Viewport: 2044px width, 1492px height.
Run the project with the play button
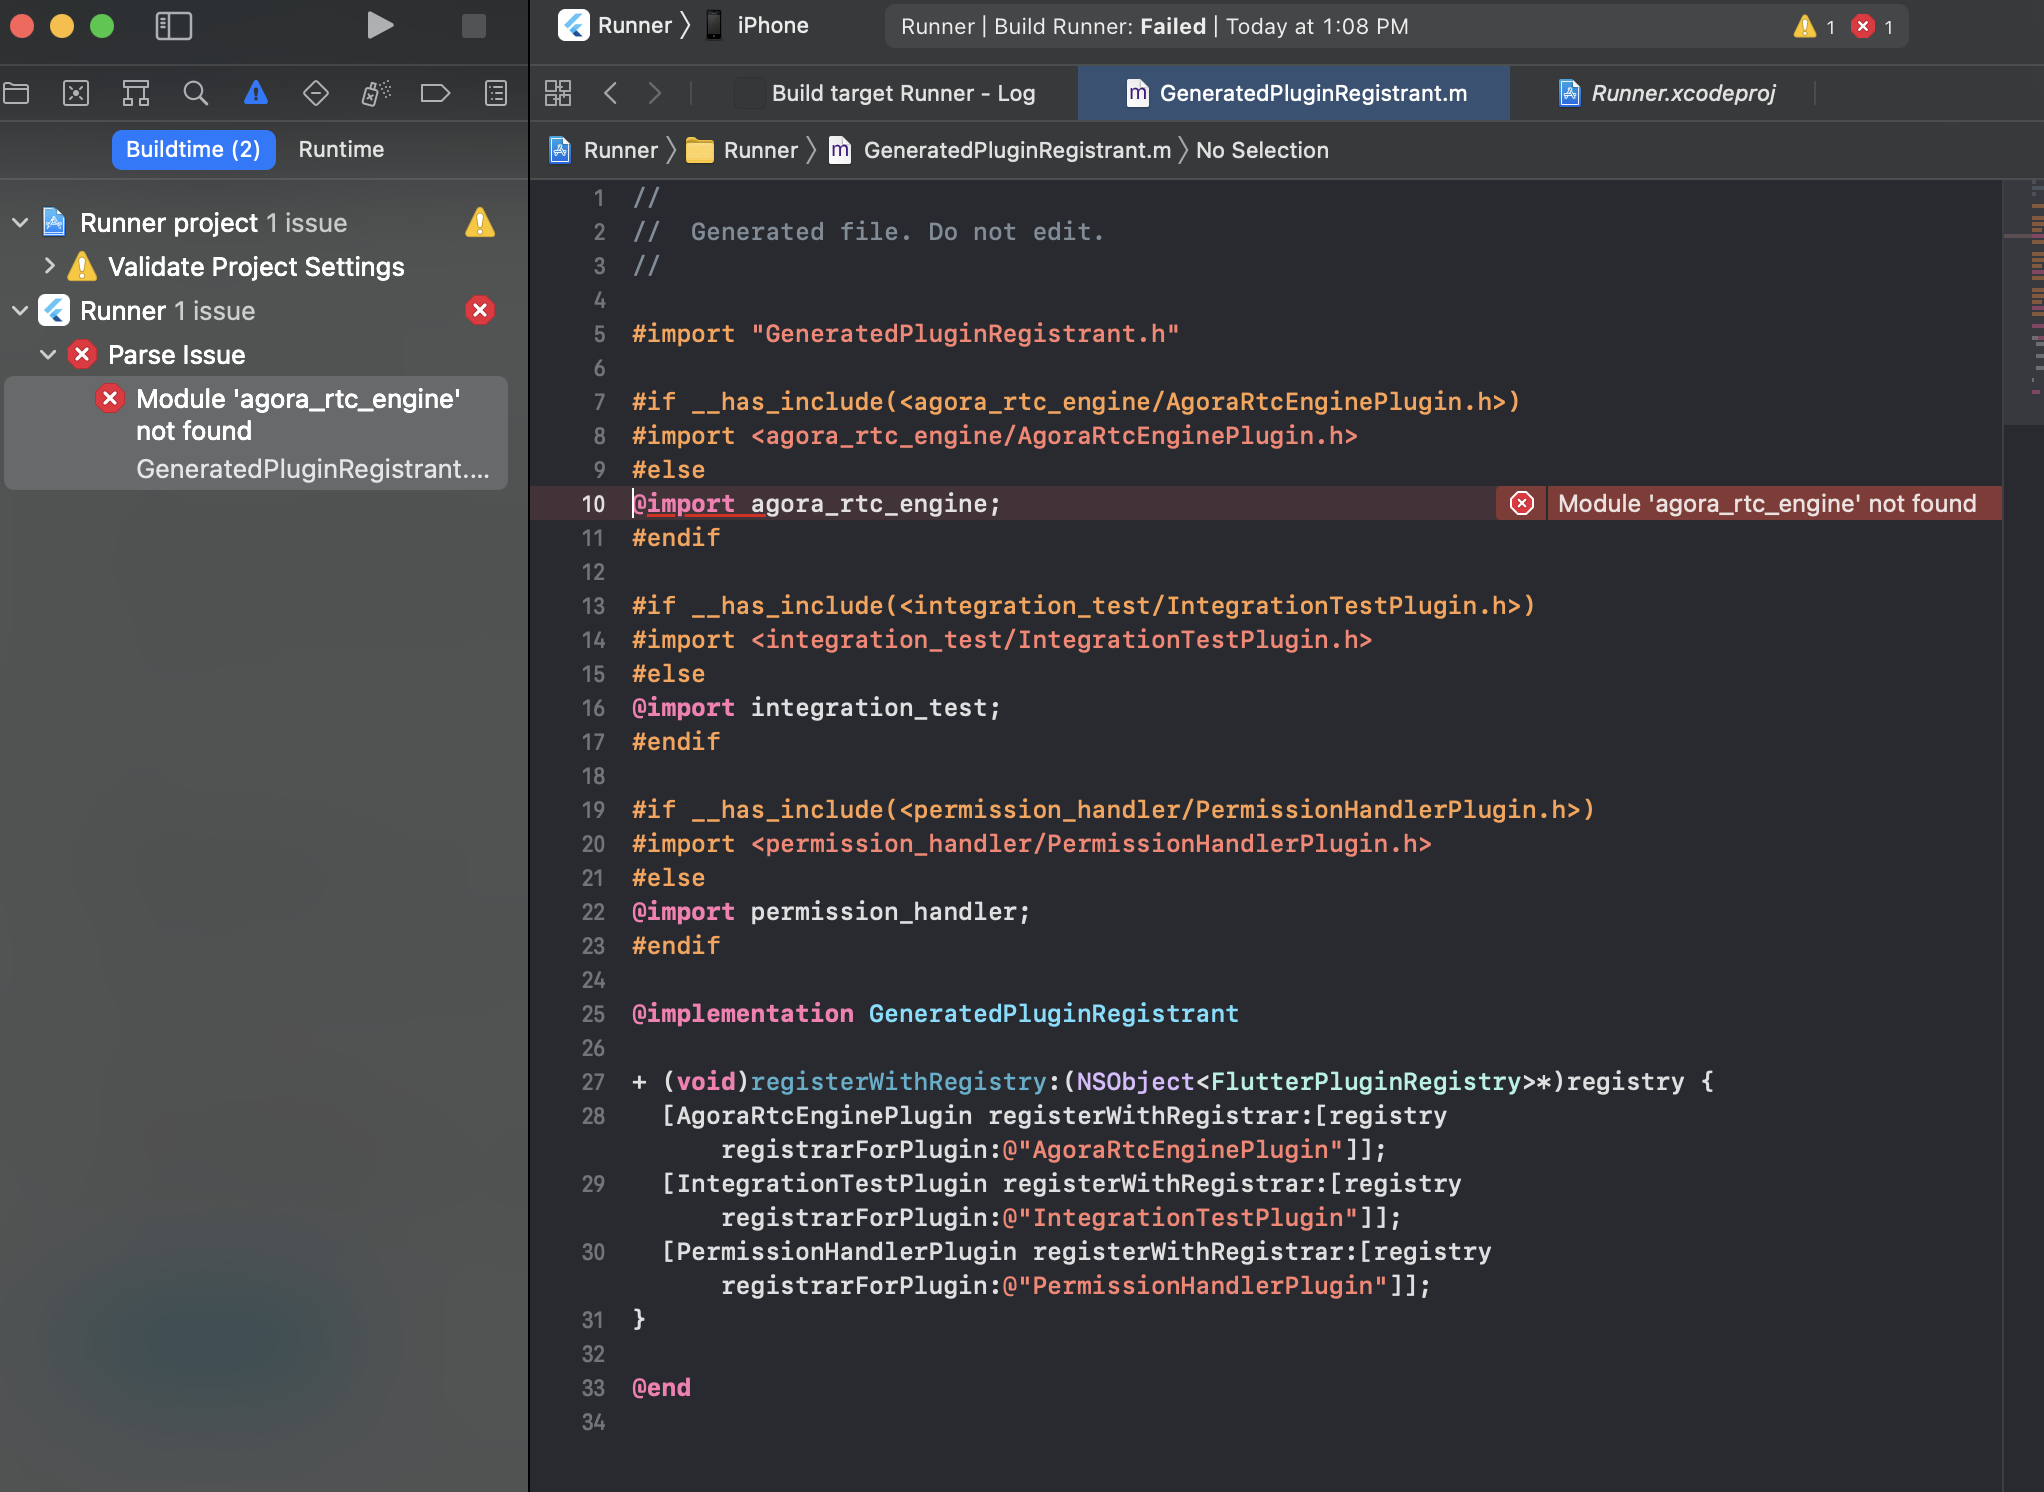(x=380, y=26)
